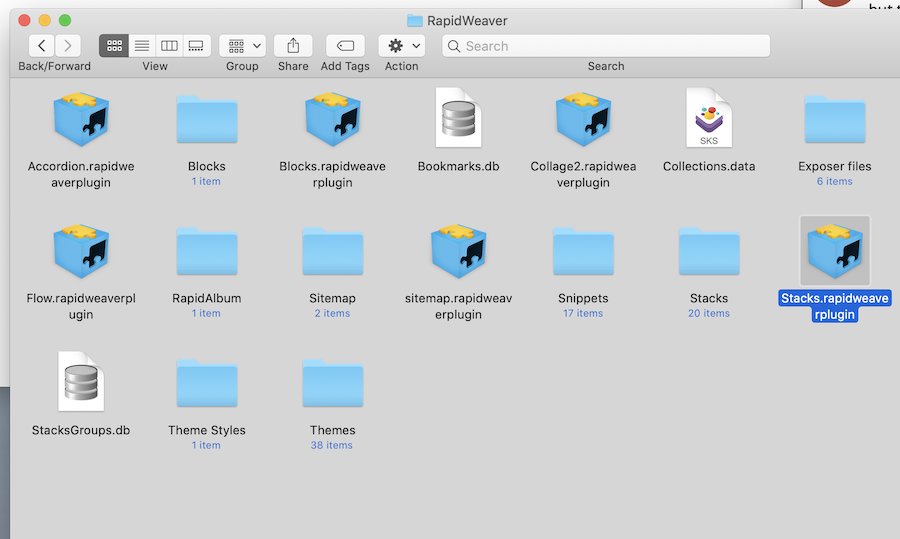Go forward with the Forward arrow
The height and width of the screenshot is (539, 900).
68,46
